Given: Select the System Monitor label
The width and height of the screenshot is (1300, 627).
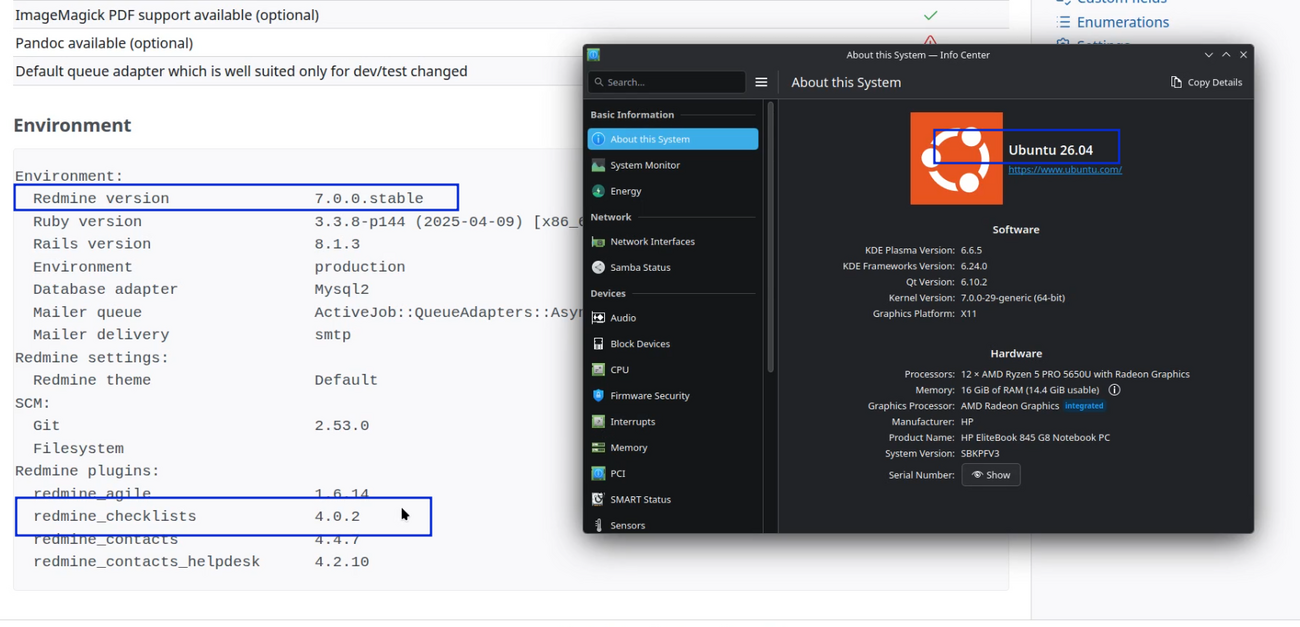Looking at the screenshot, I should [x=645, y=165].
